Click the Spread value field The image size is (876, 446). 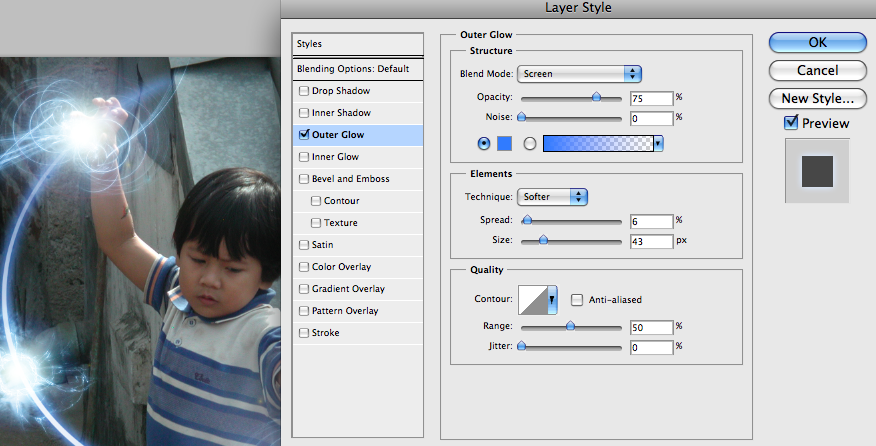[x=651, y=221]
